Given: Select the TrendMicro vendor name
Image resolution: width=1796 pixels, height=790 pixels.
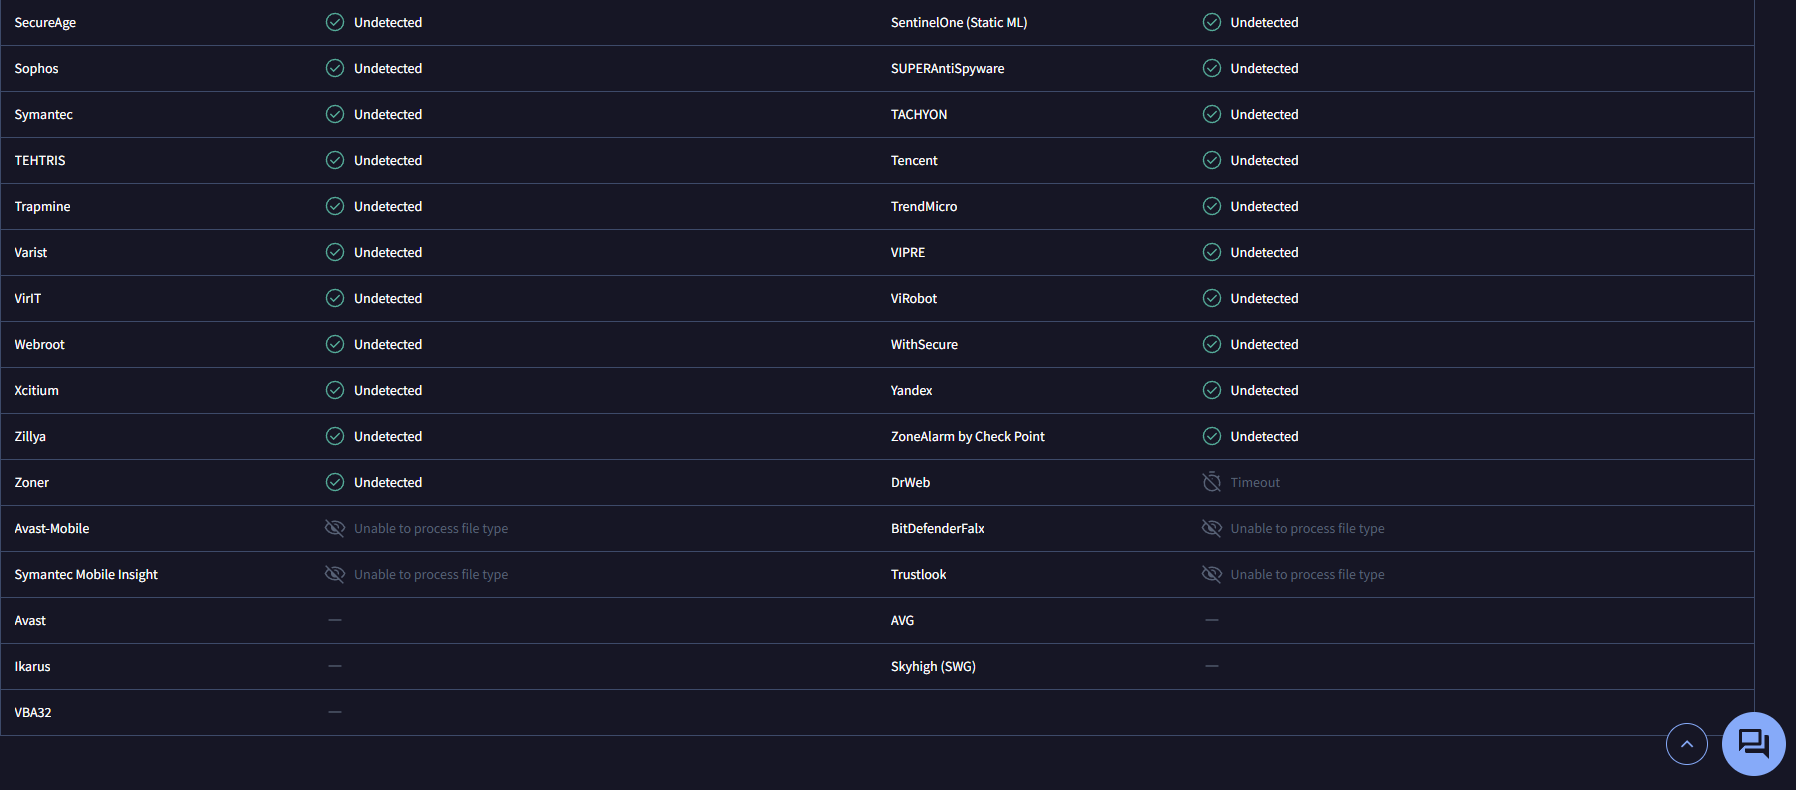Looking at the screenshot, I should point(924,206).
